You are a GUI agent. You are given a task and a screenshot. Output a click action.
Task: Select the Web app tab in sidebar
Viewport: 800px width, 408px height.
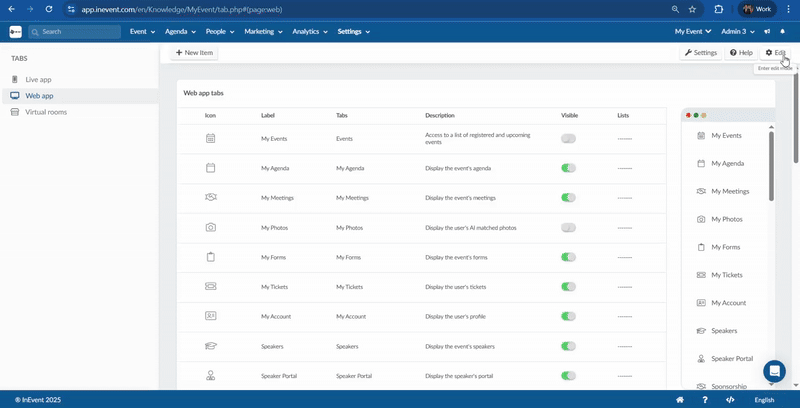[80, 96]
